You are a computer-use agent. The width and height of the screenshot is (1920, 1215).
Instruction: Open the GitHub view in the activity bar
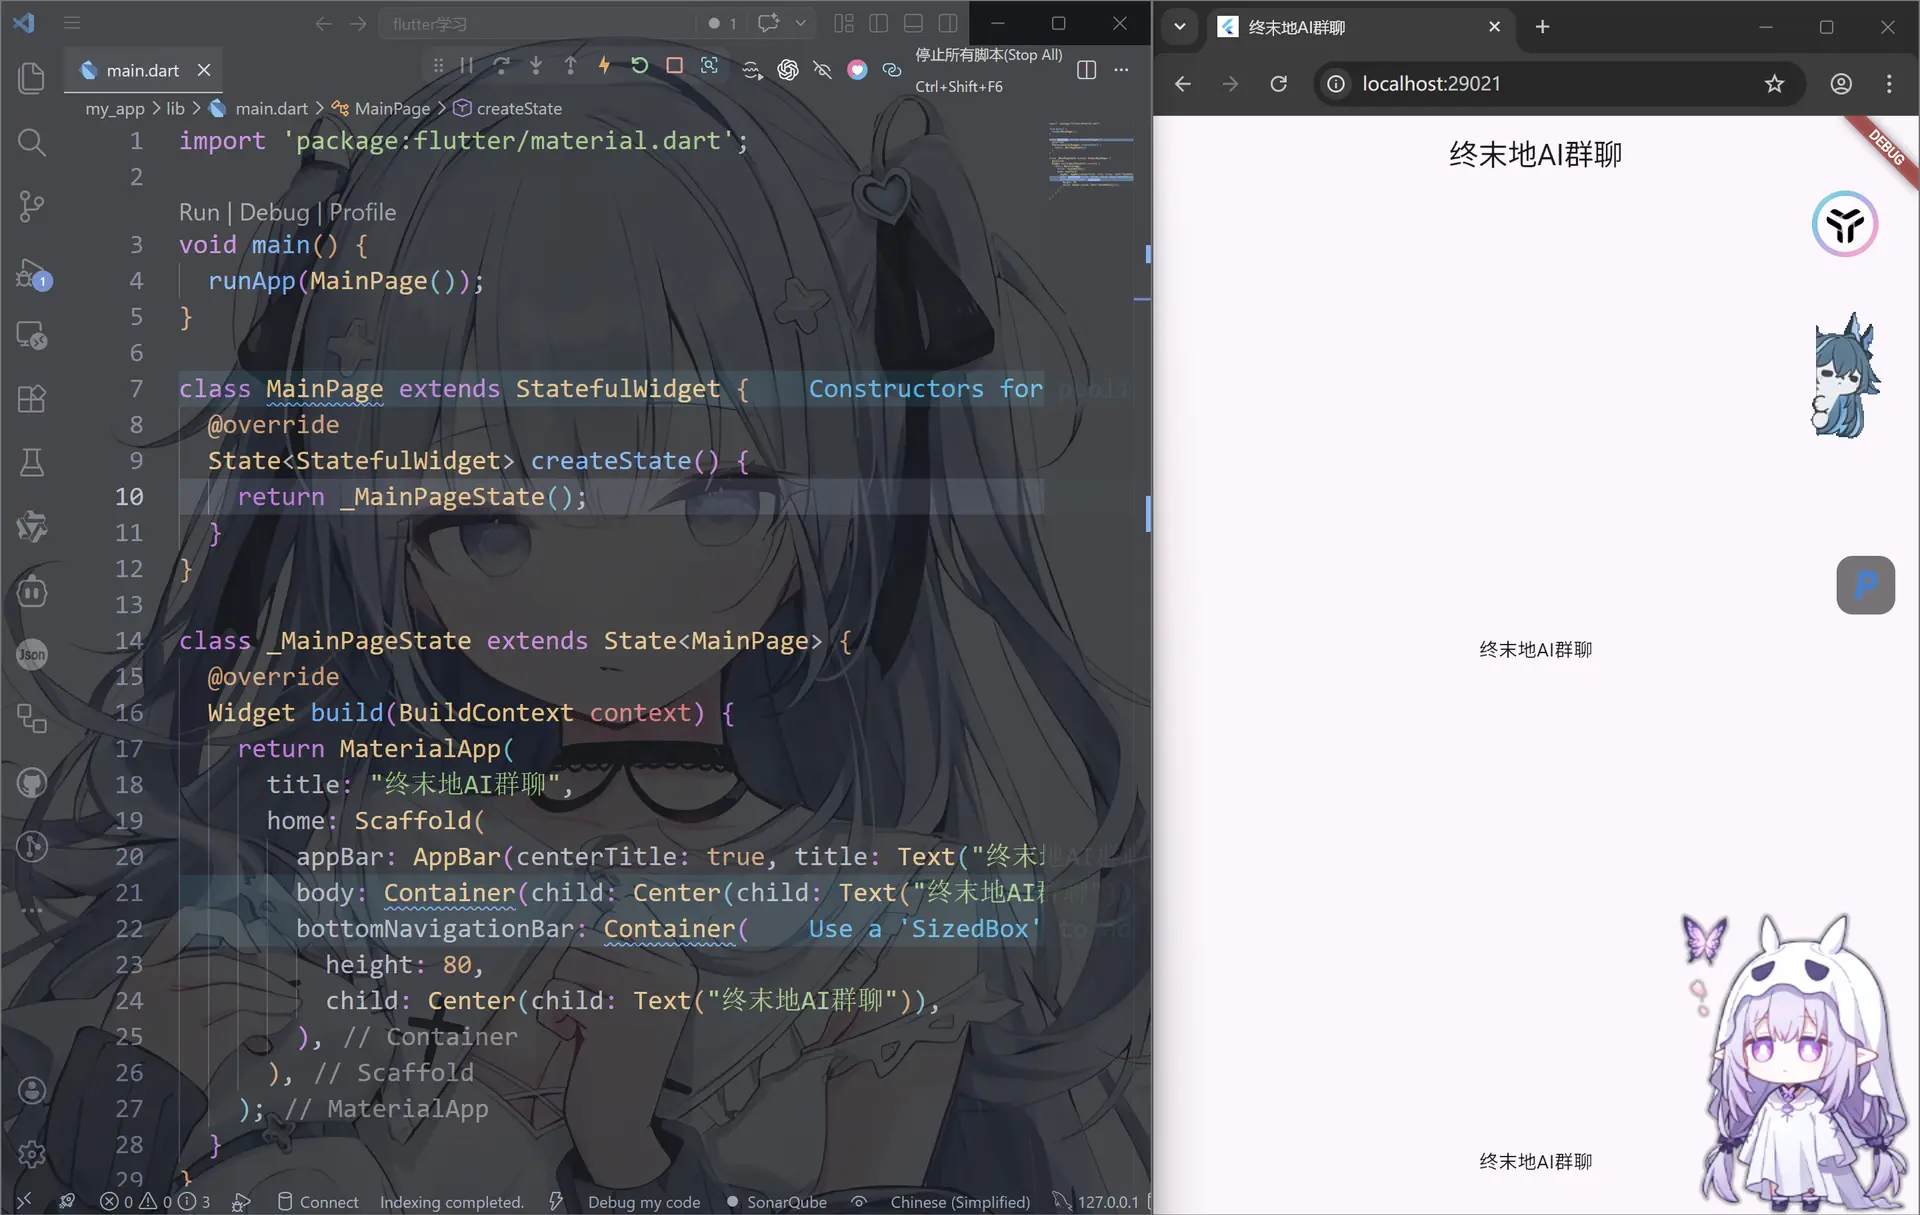pos(32,782)
